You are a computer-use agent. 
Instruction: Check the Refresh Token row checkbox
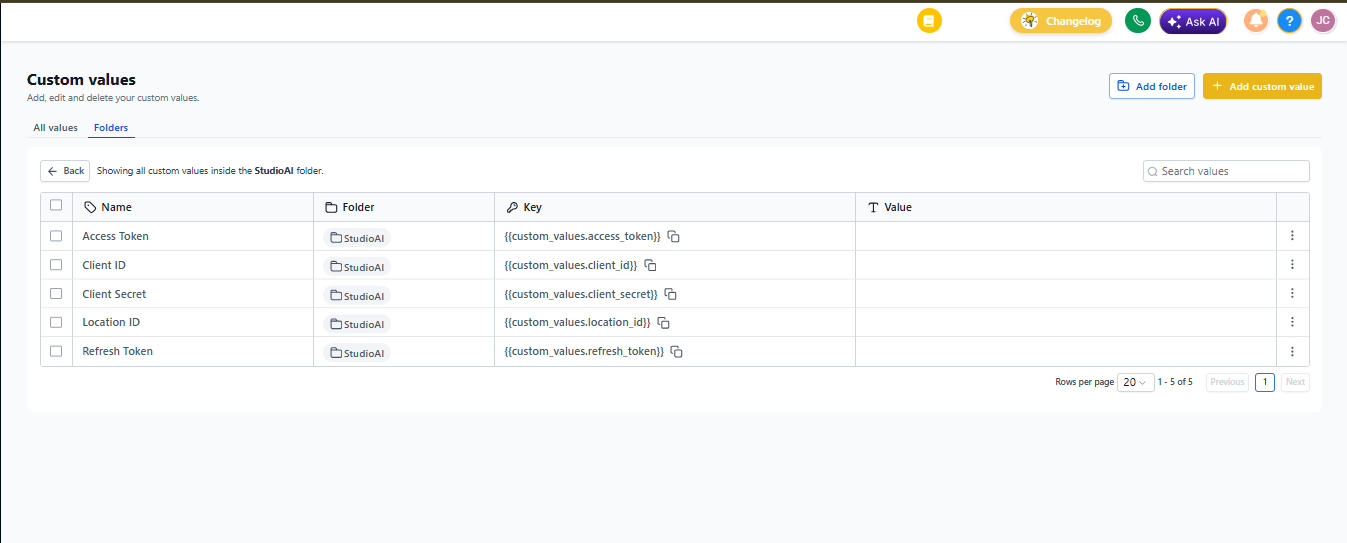pyautogui.click(x=56, y=351)
